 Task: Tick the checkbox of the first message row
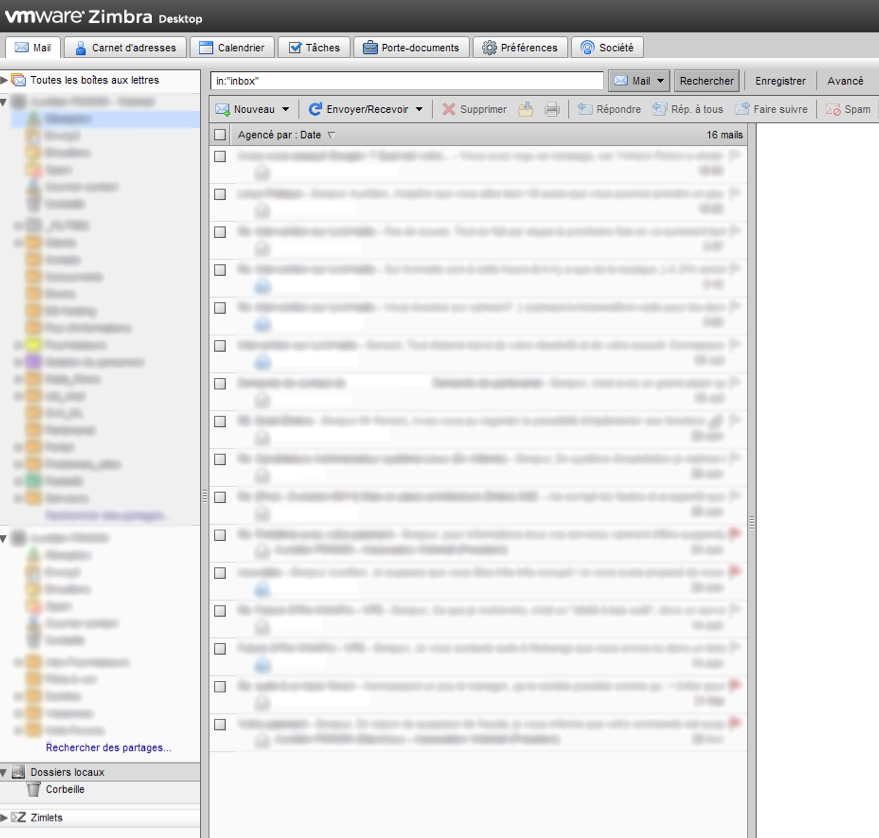click(x=220, y=156)
